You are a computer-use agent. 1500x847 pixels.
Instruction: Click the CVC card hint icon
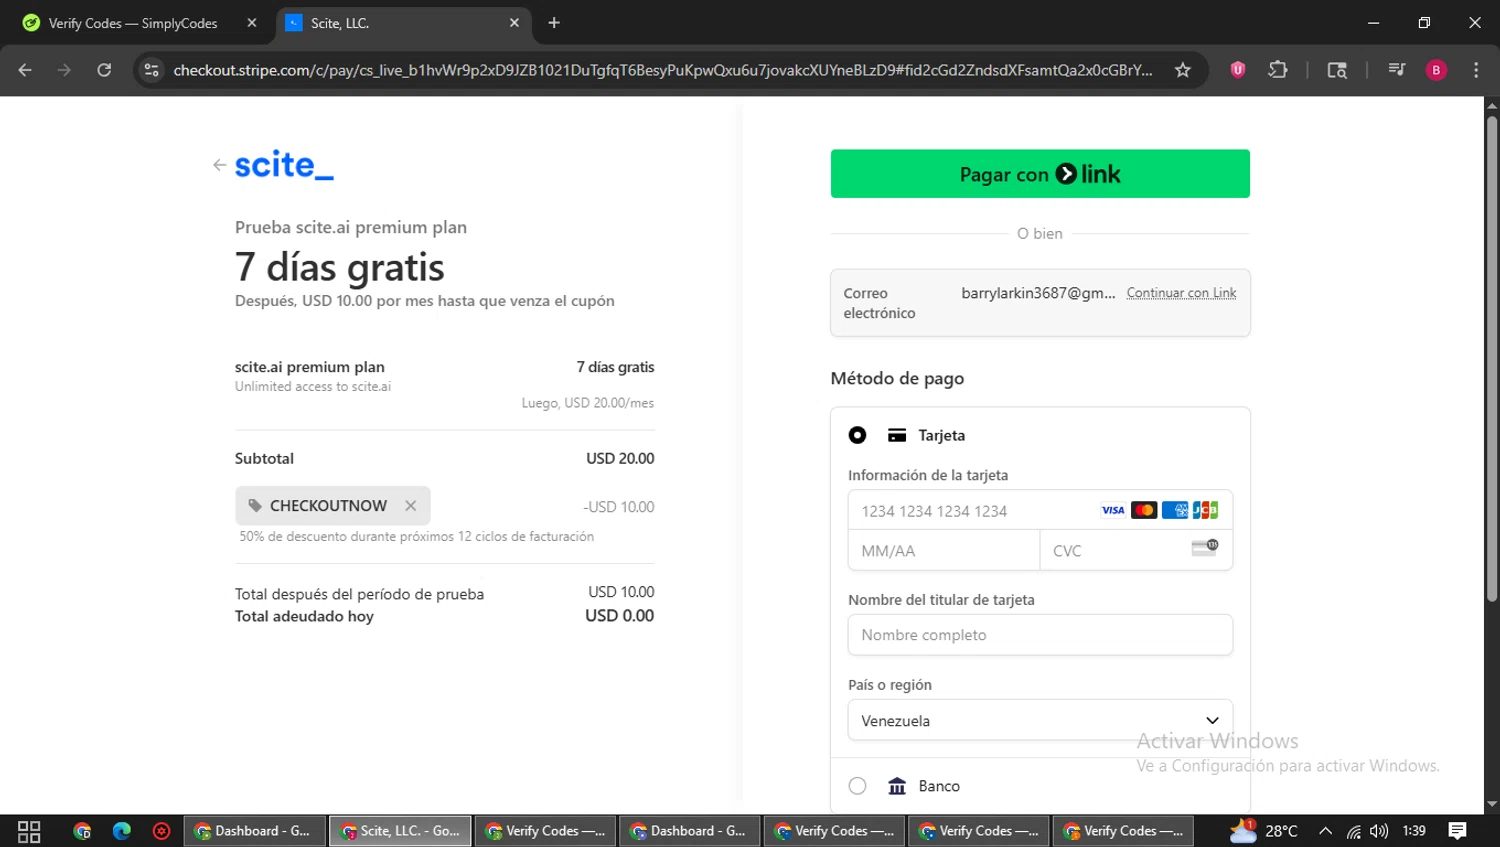click(1205, 547)
